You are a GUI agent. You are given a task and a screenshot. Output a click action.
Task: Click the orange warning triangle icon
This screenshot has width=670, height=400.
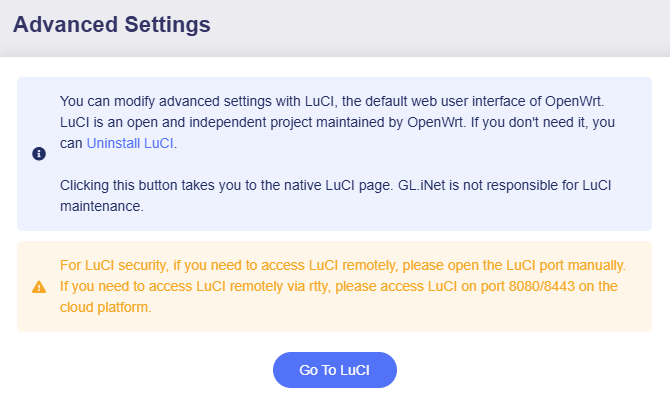coord(39,286)
